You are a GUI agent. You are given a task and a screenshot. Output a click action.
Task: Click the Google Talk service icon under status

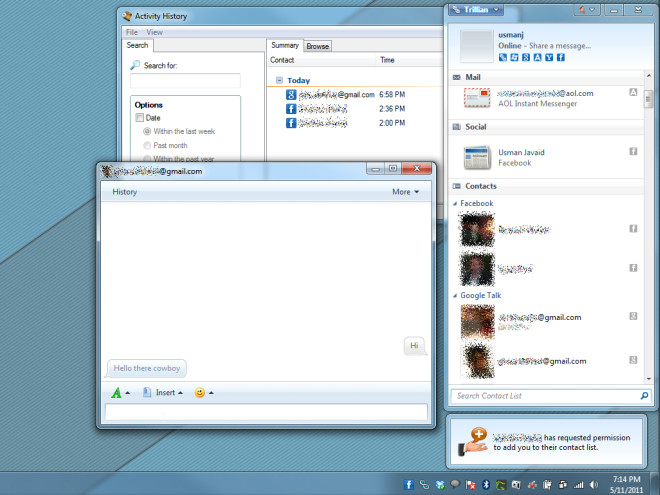[x=526, y=57]
